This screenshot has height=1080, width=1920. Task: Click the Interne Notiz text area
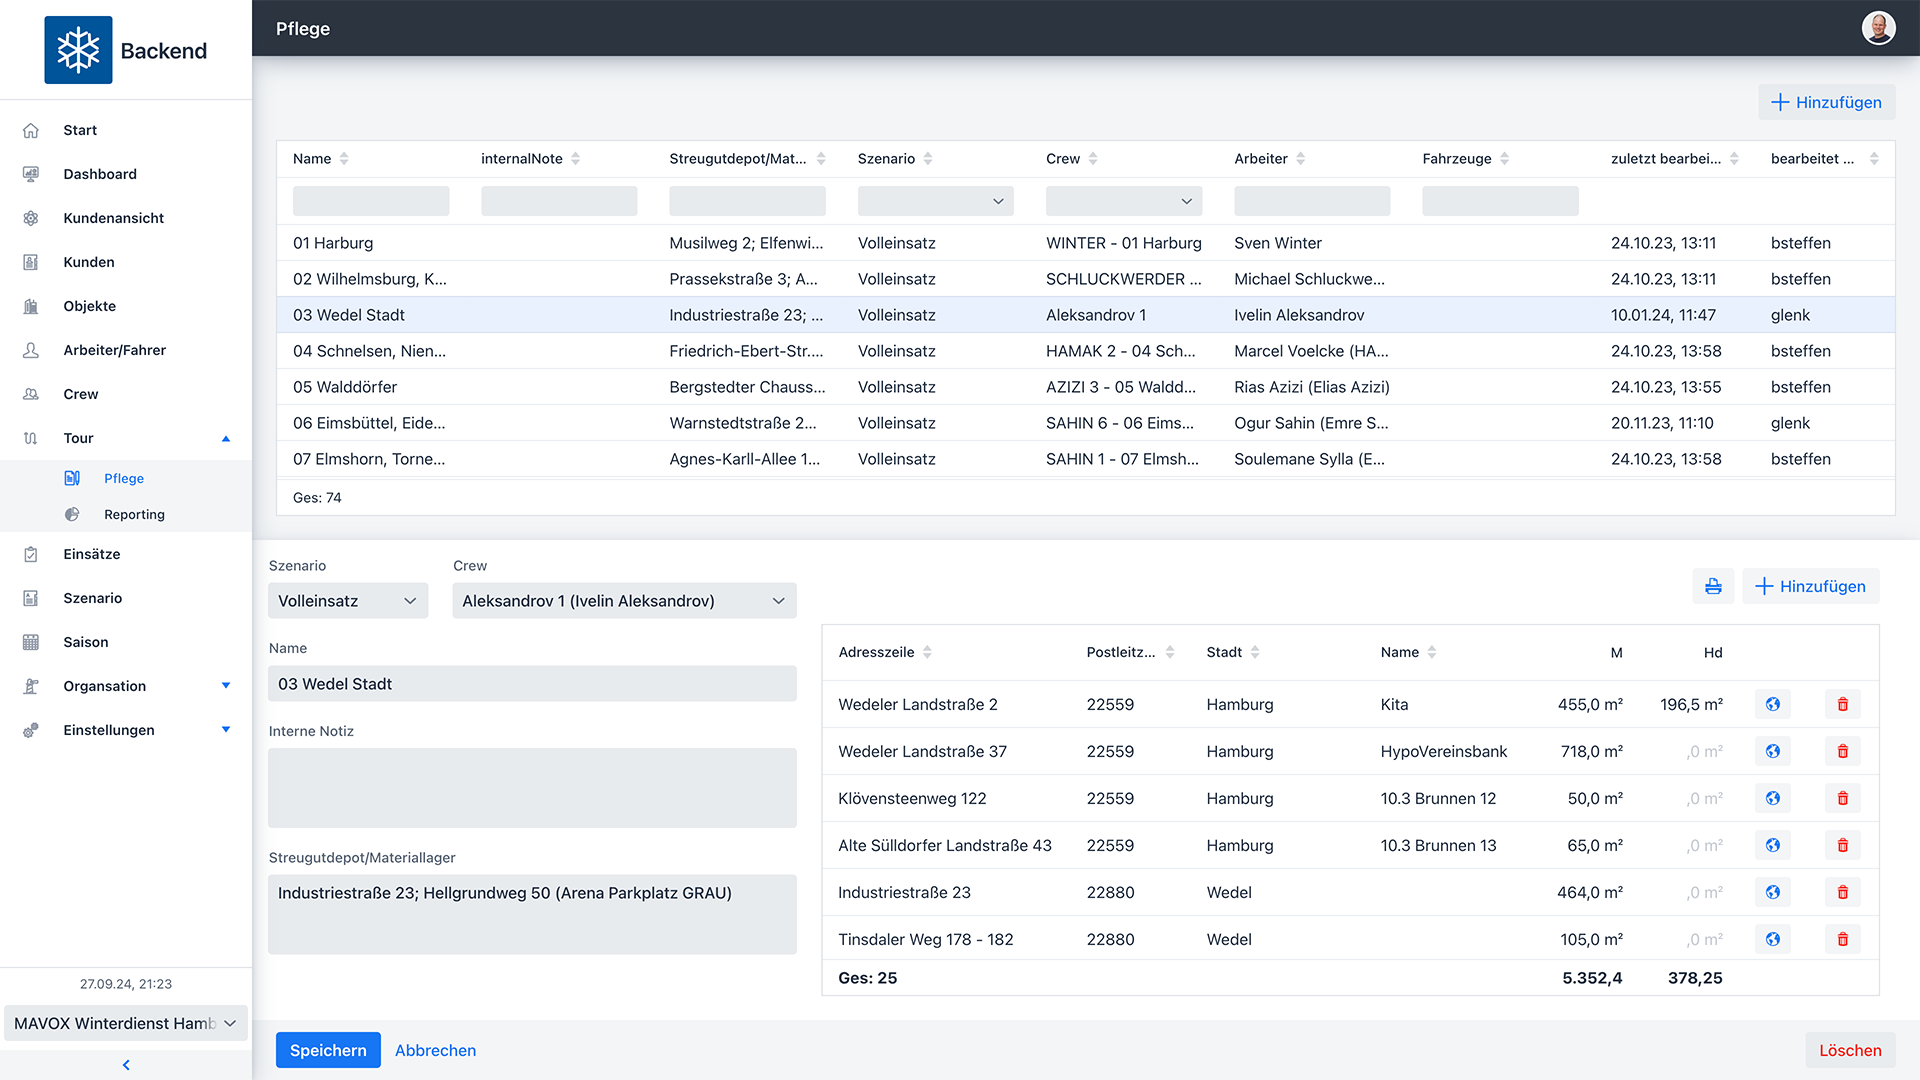tap(532, 787)
